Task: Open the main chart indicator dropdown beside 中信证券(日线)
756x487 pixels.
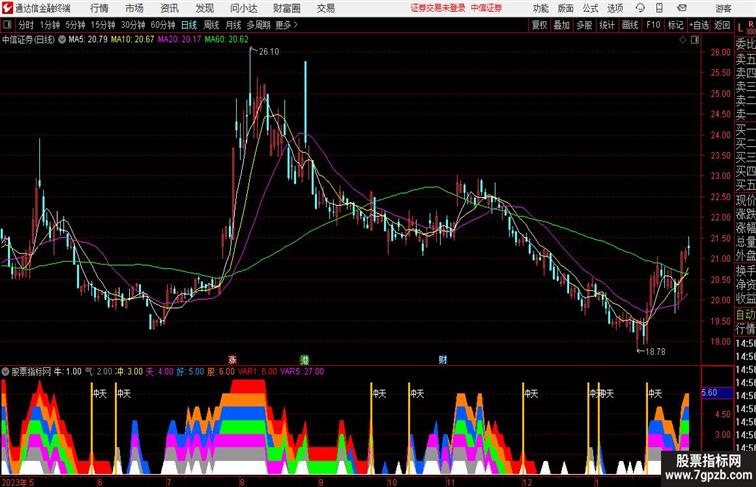Action: coord(62,40)
